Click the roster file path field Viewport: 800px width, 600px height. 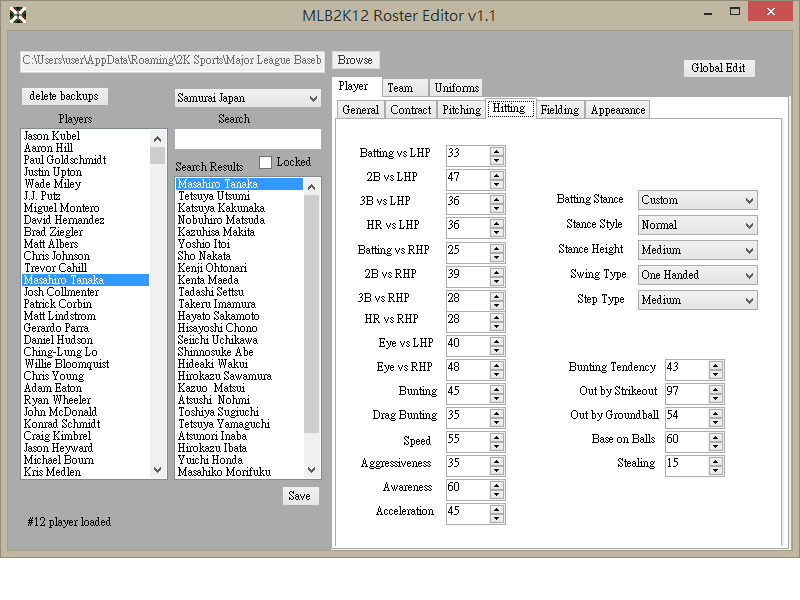click(x=172, y=61)
